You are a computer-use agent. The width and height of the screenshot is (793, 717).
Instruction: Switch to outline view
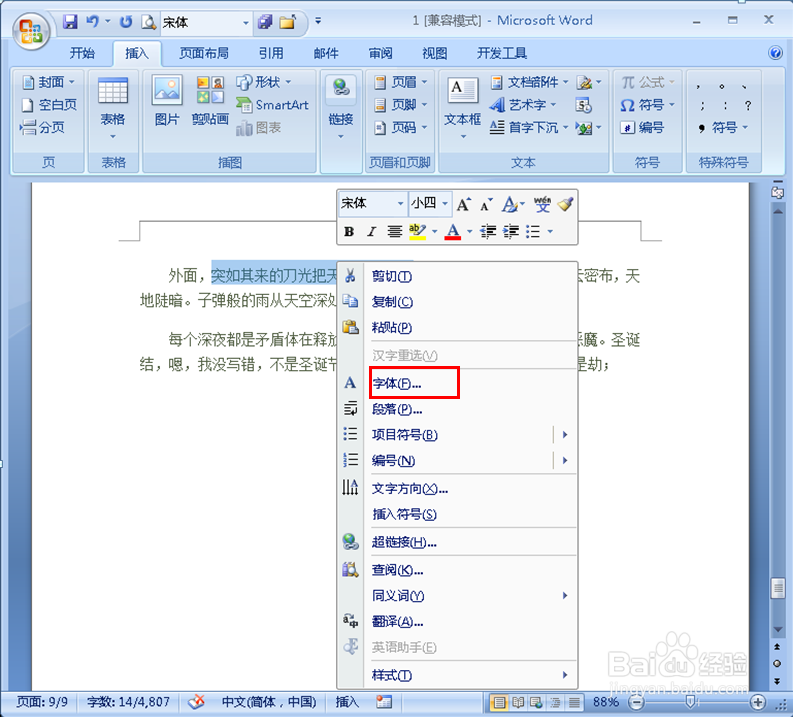point(555,702)
